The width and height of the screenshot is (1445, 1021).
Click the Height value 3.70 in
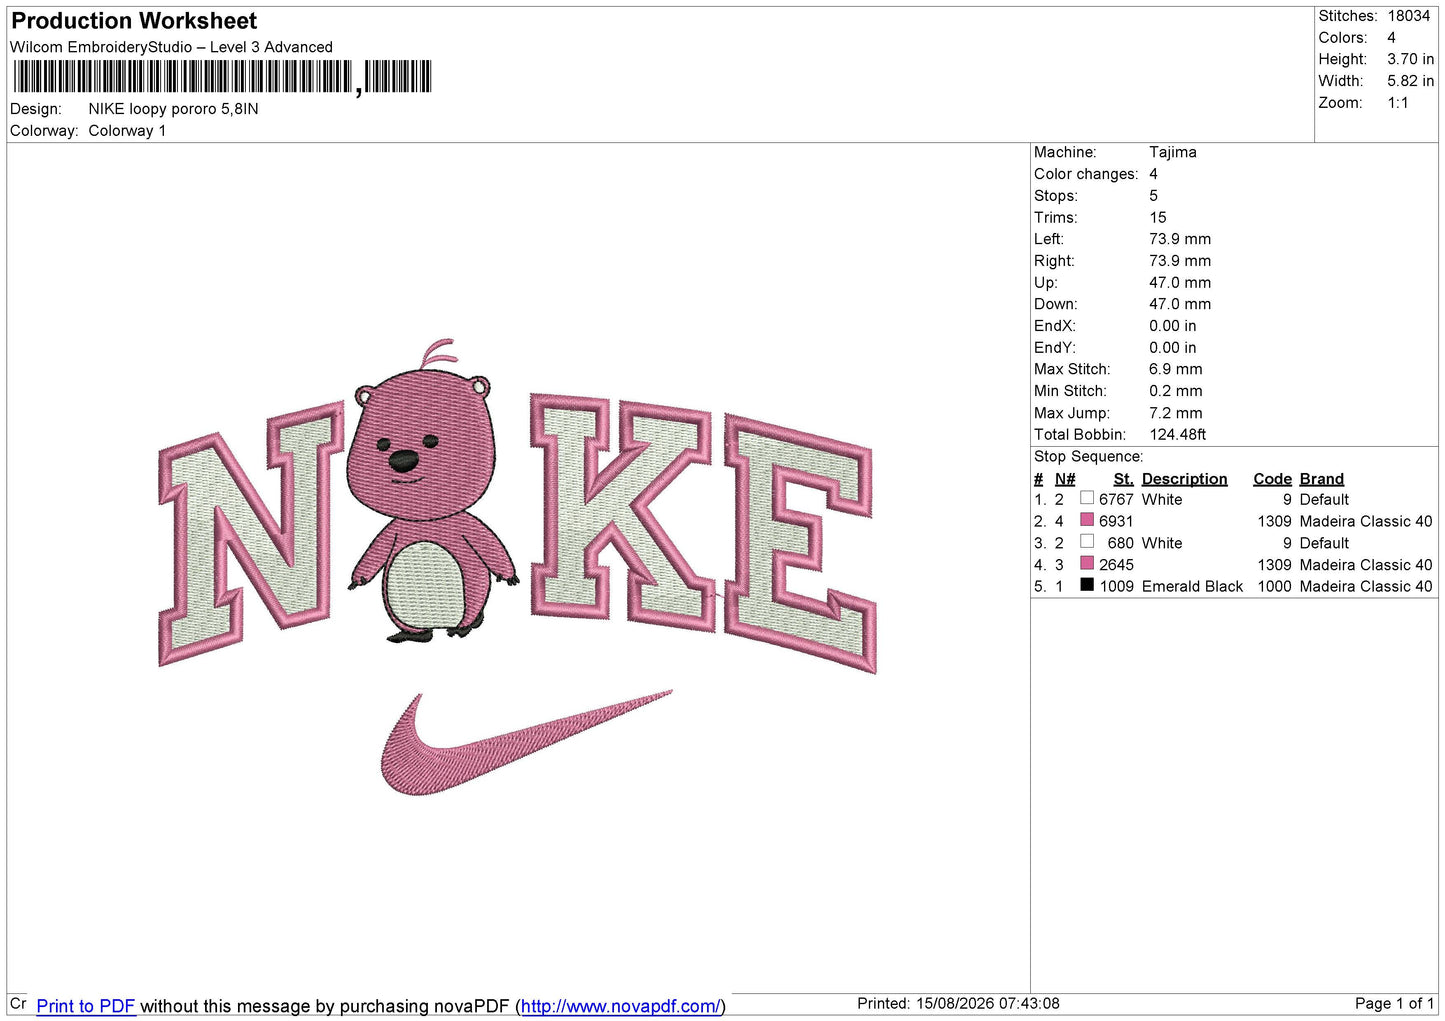tap(1410, 59)
